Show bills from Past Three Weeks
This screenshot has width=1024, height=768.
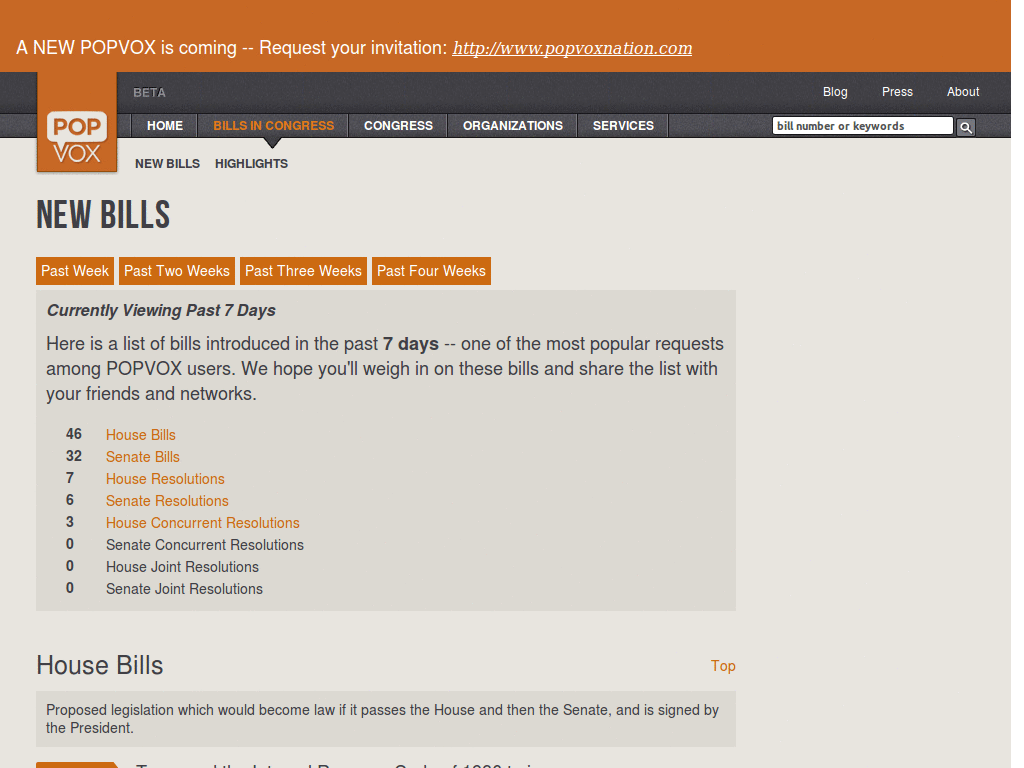click(x=303, y=271)
